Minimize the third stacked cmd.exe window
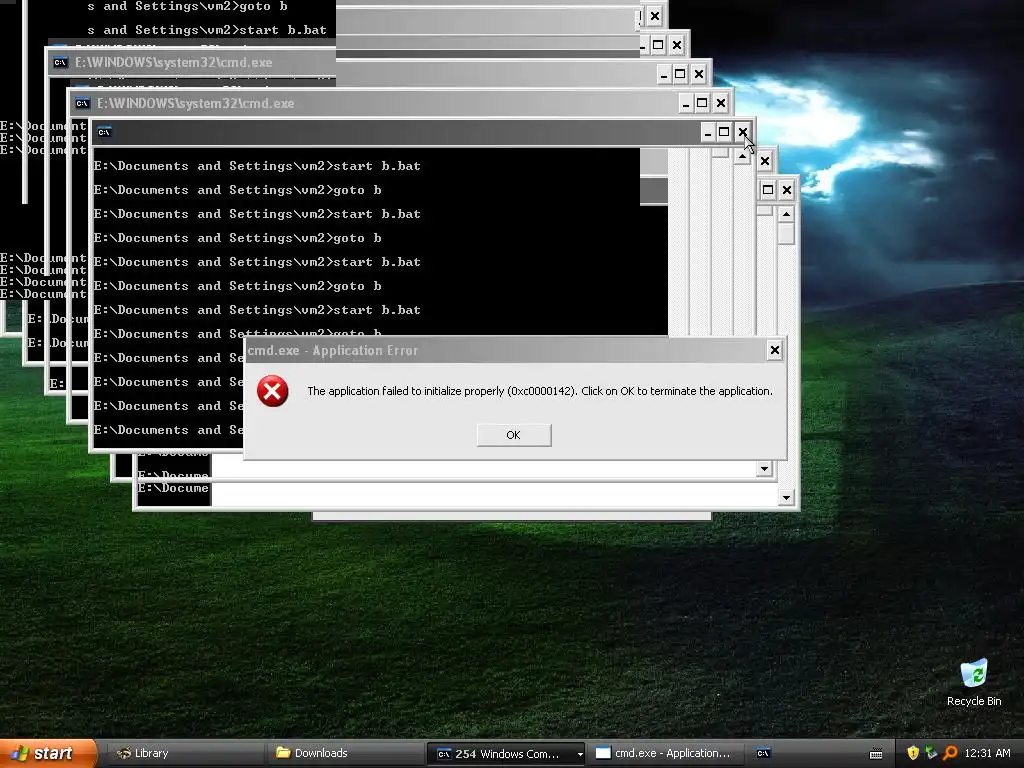This screenshot has height=768, width=1024. click(x=664, y=74)
